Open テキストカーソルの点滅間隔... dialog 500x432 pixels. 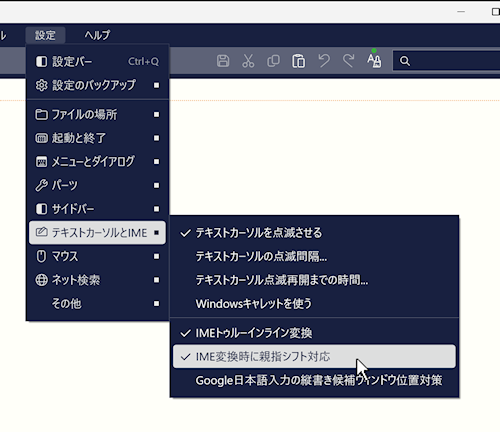point(314,256)
